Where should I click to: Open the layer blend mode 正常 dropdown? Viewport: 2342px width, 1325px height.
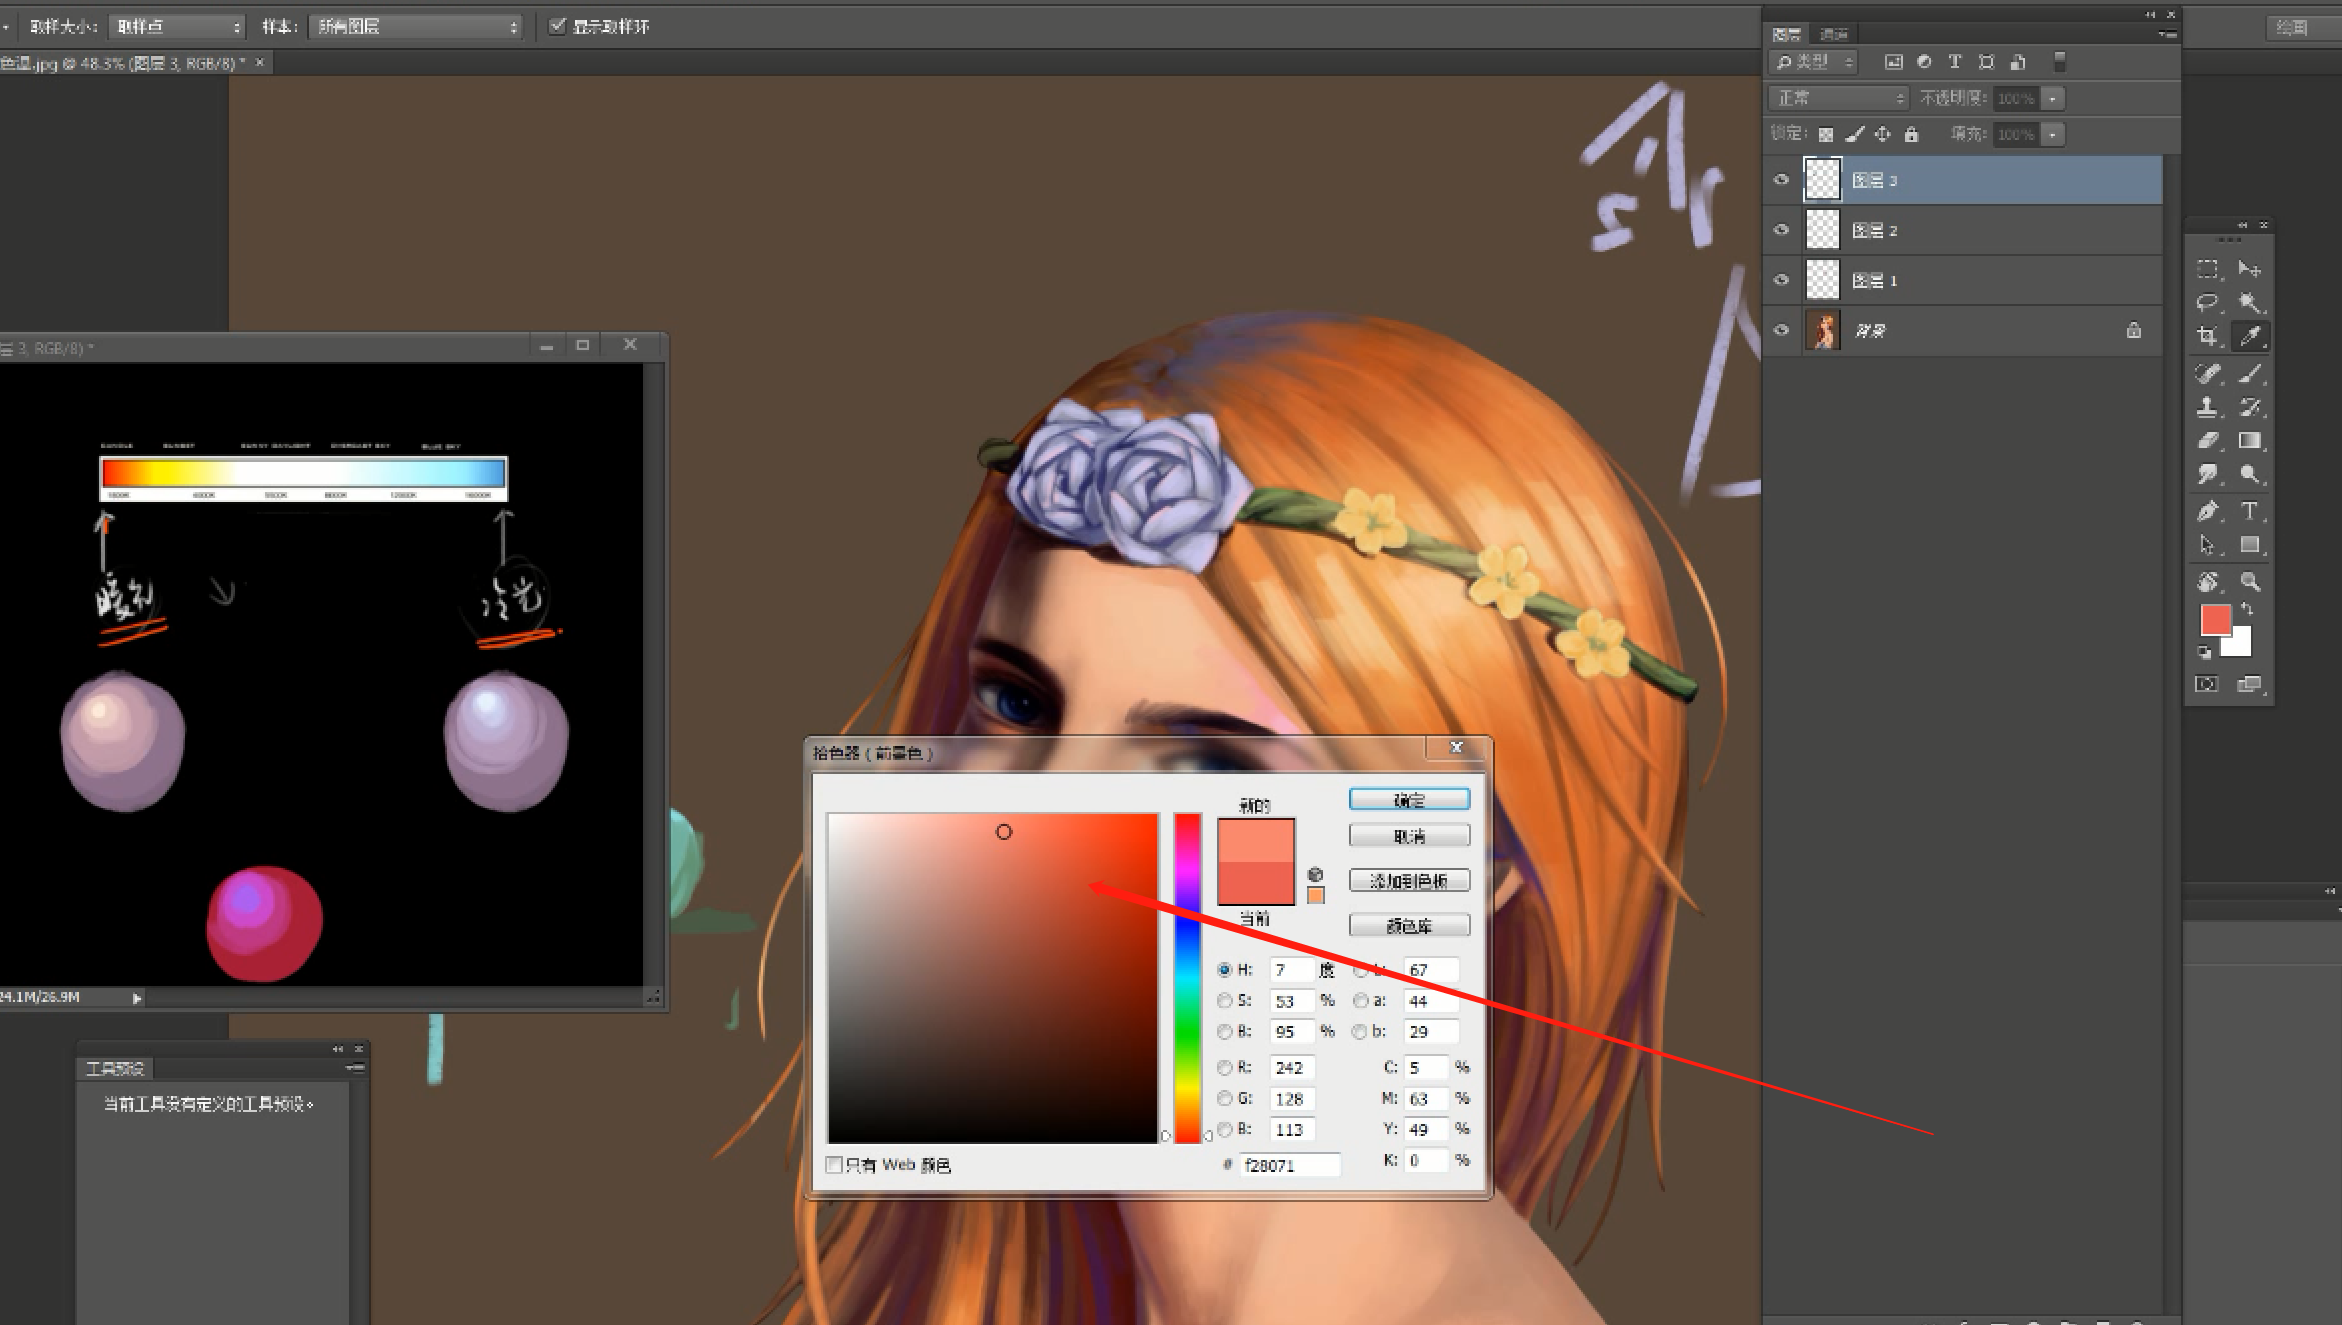tap(1839, 98)
